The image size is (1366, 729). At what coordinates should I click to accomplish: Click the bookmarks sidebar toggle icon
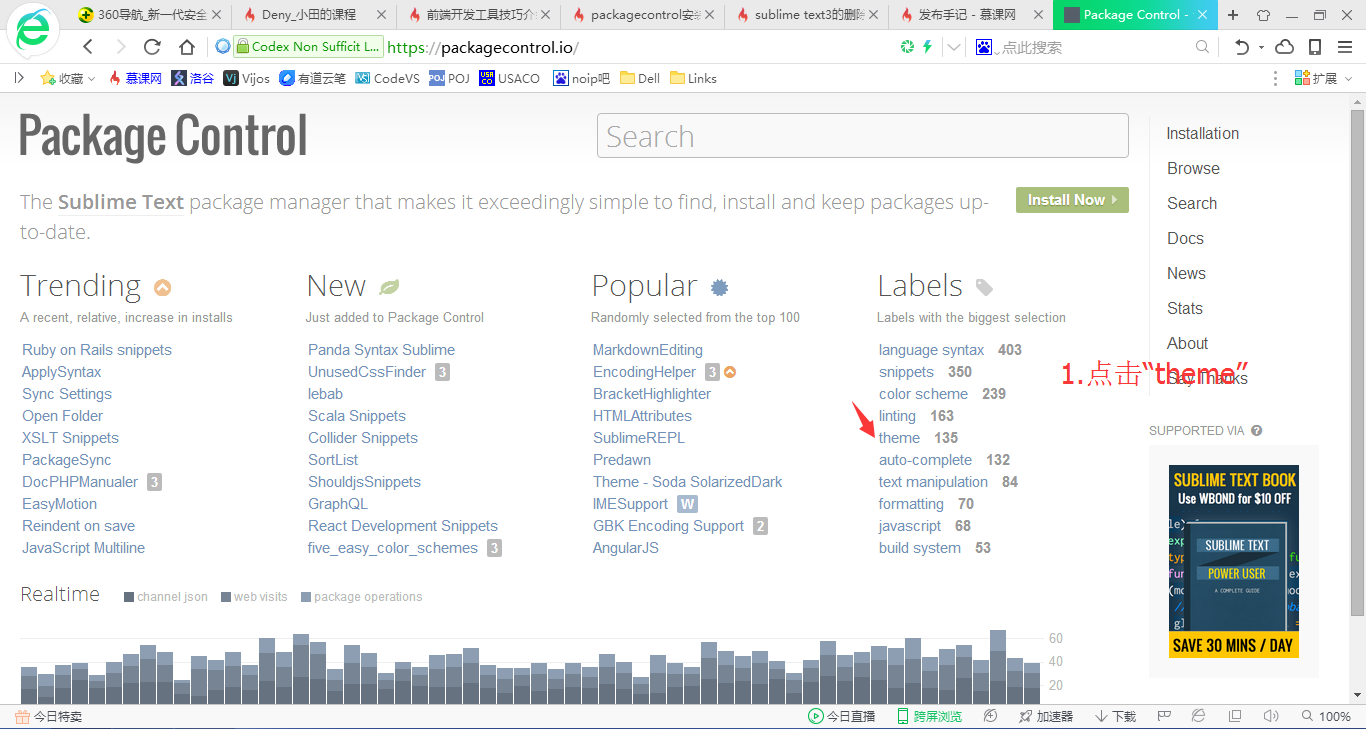point(19,78)
